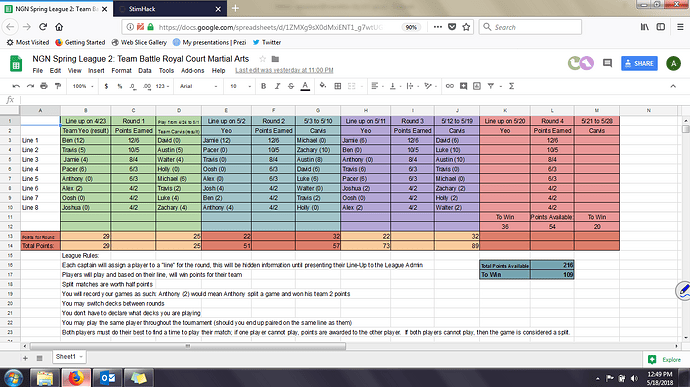Undo the last spreadsheet action
This screenshot has height=387, width=690.
coord(16,86)
